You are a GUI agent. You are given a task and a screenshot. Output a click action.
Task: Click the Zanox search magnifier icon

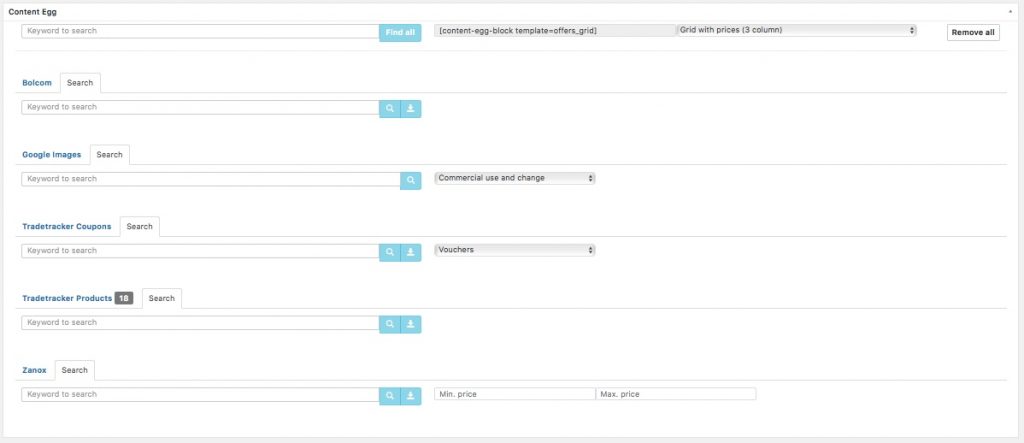[390, 396]
